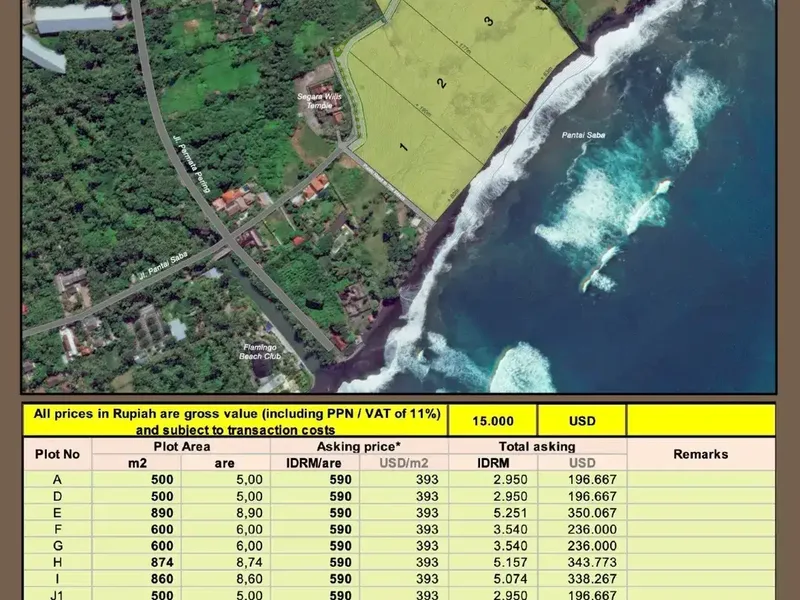The image size is (800, 600).
Task: Click plot I's 860 m2 area value
Action: coord(162,579)
